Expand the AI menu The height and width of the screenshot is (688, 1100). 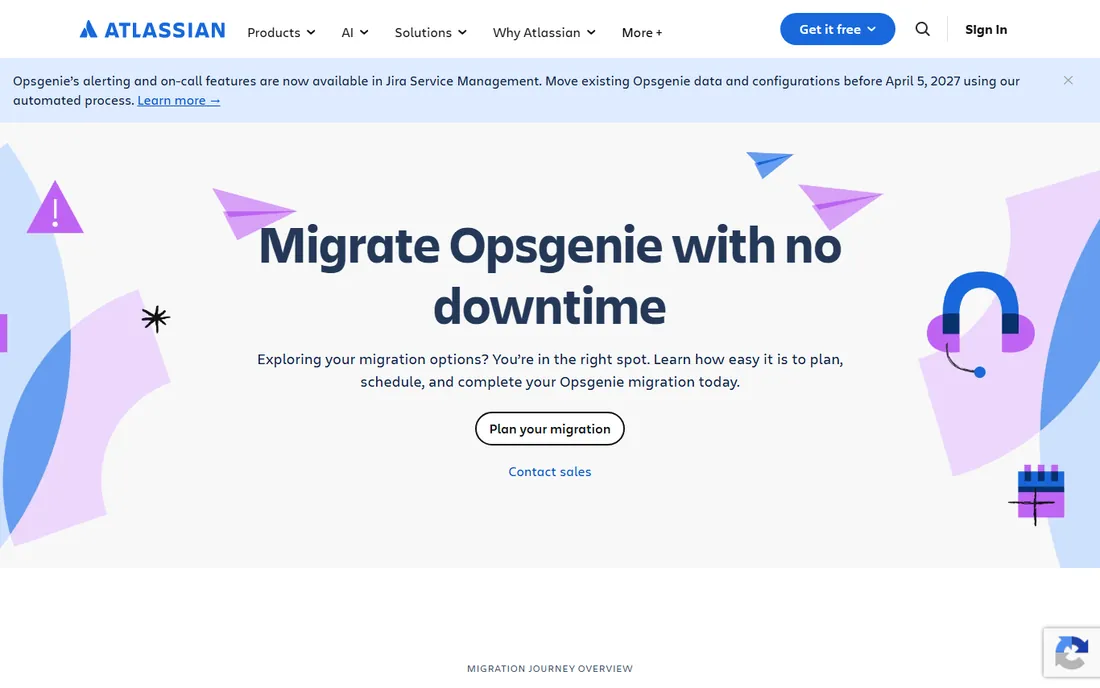tap(355, 32)
